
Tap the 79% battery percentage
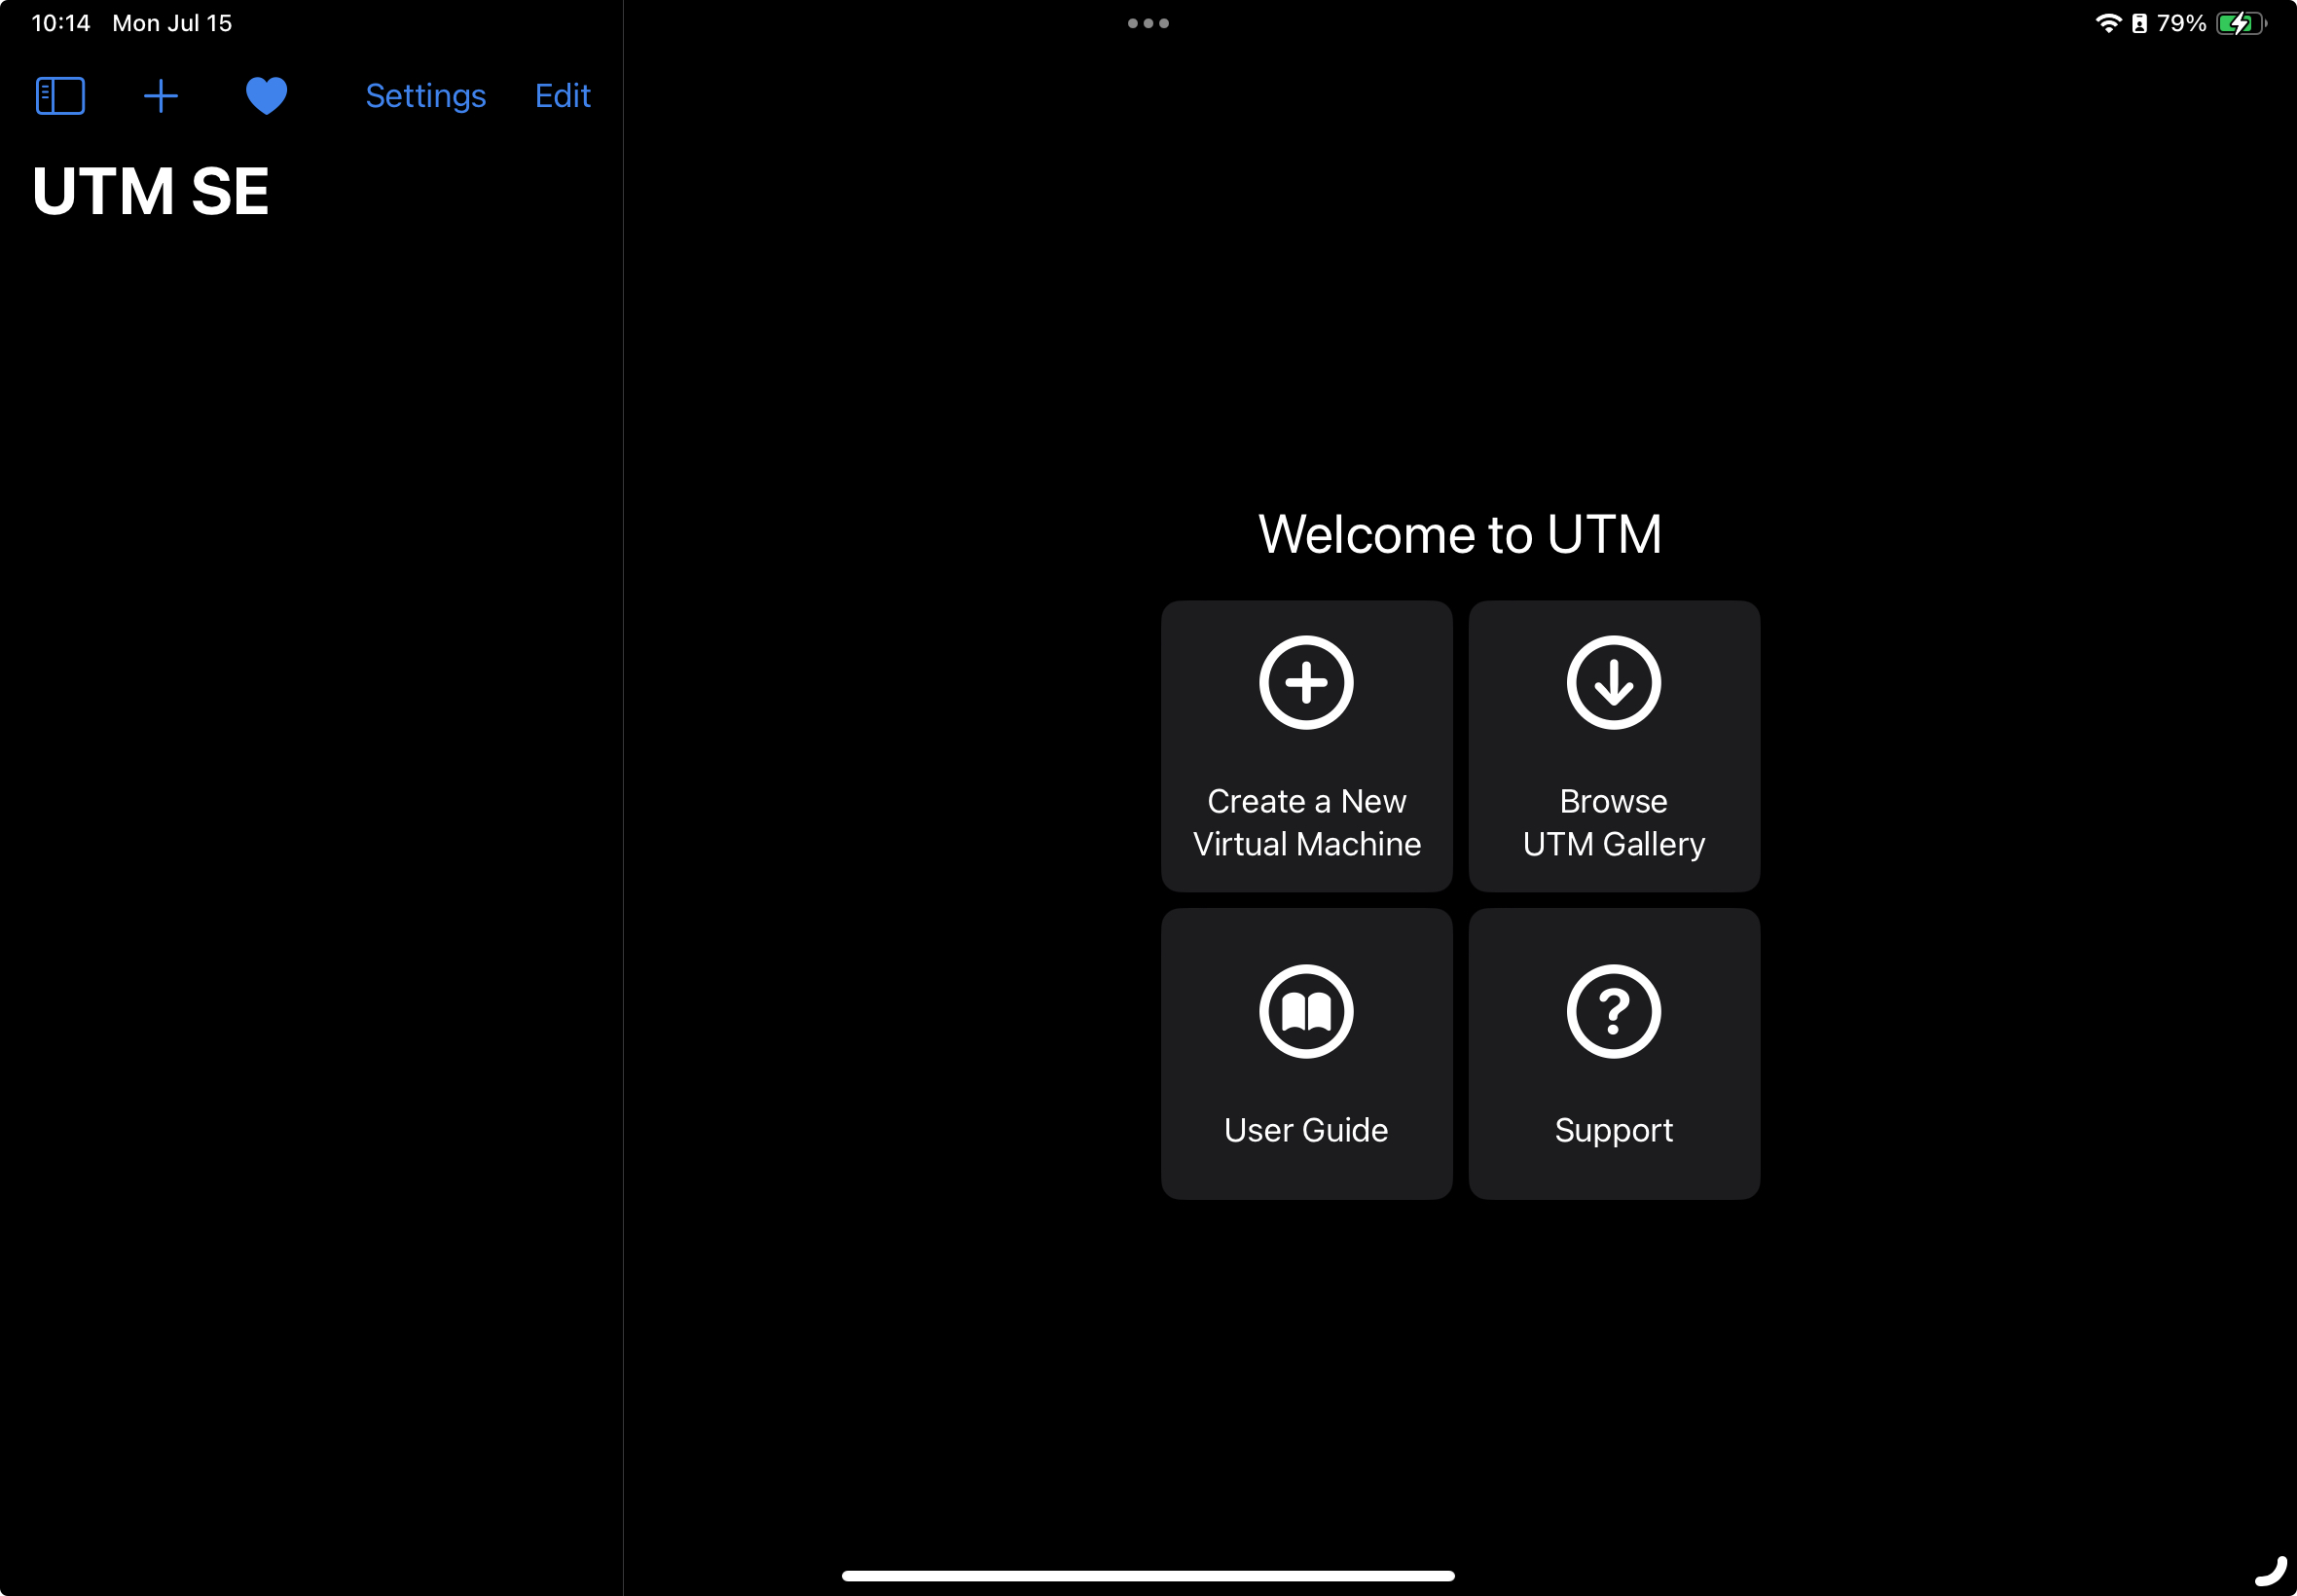tap(2181, 23)
